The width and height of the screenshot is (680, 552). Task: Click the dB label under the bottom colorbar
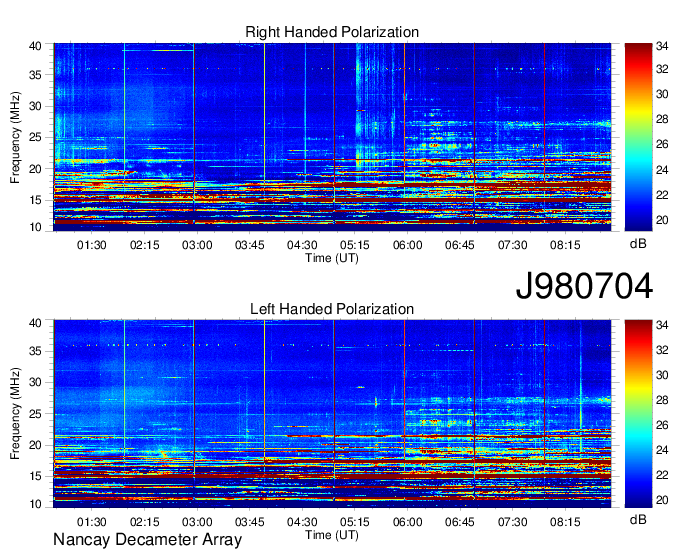(638, 519)
